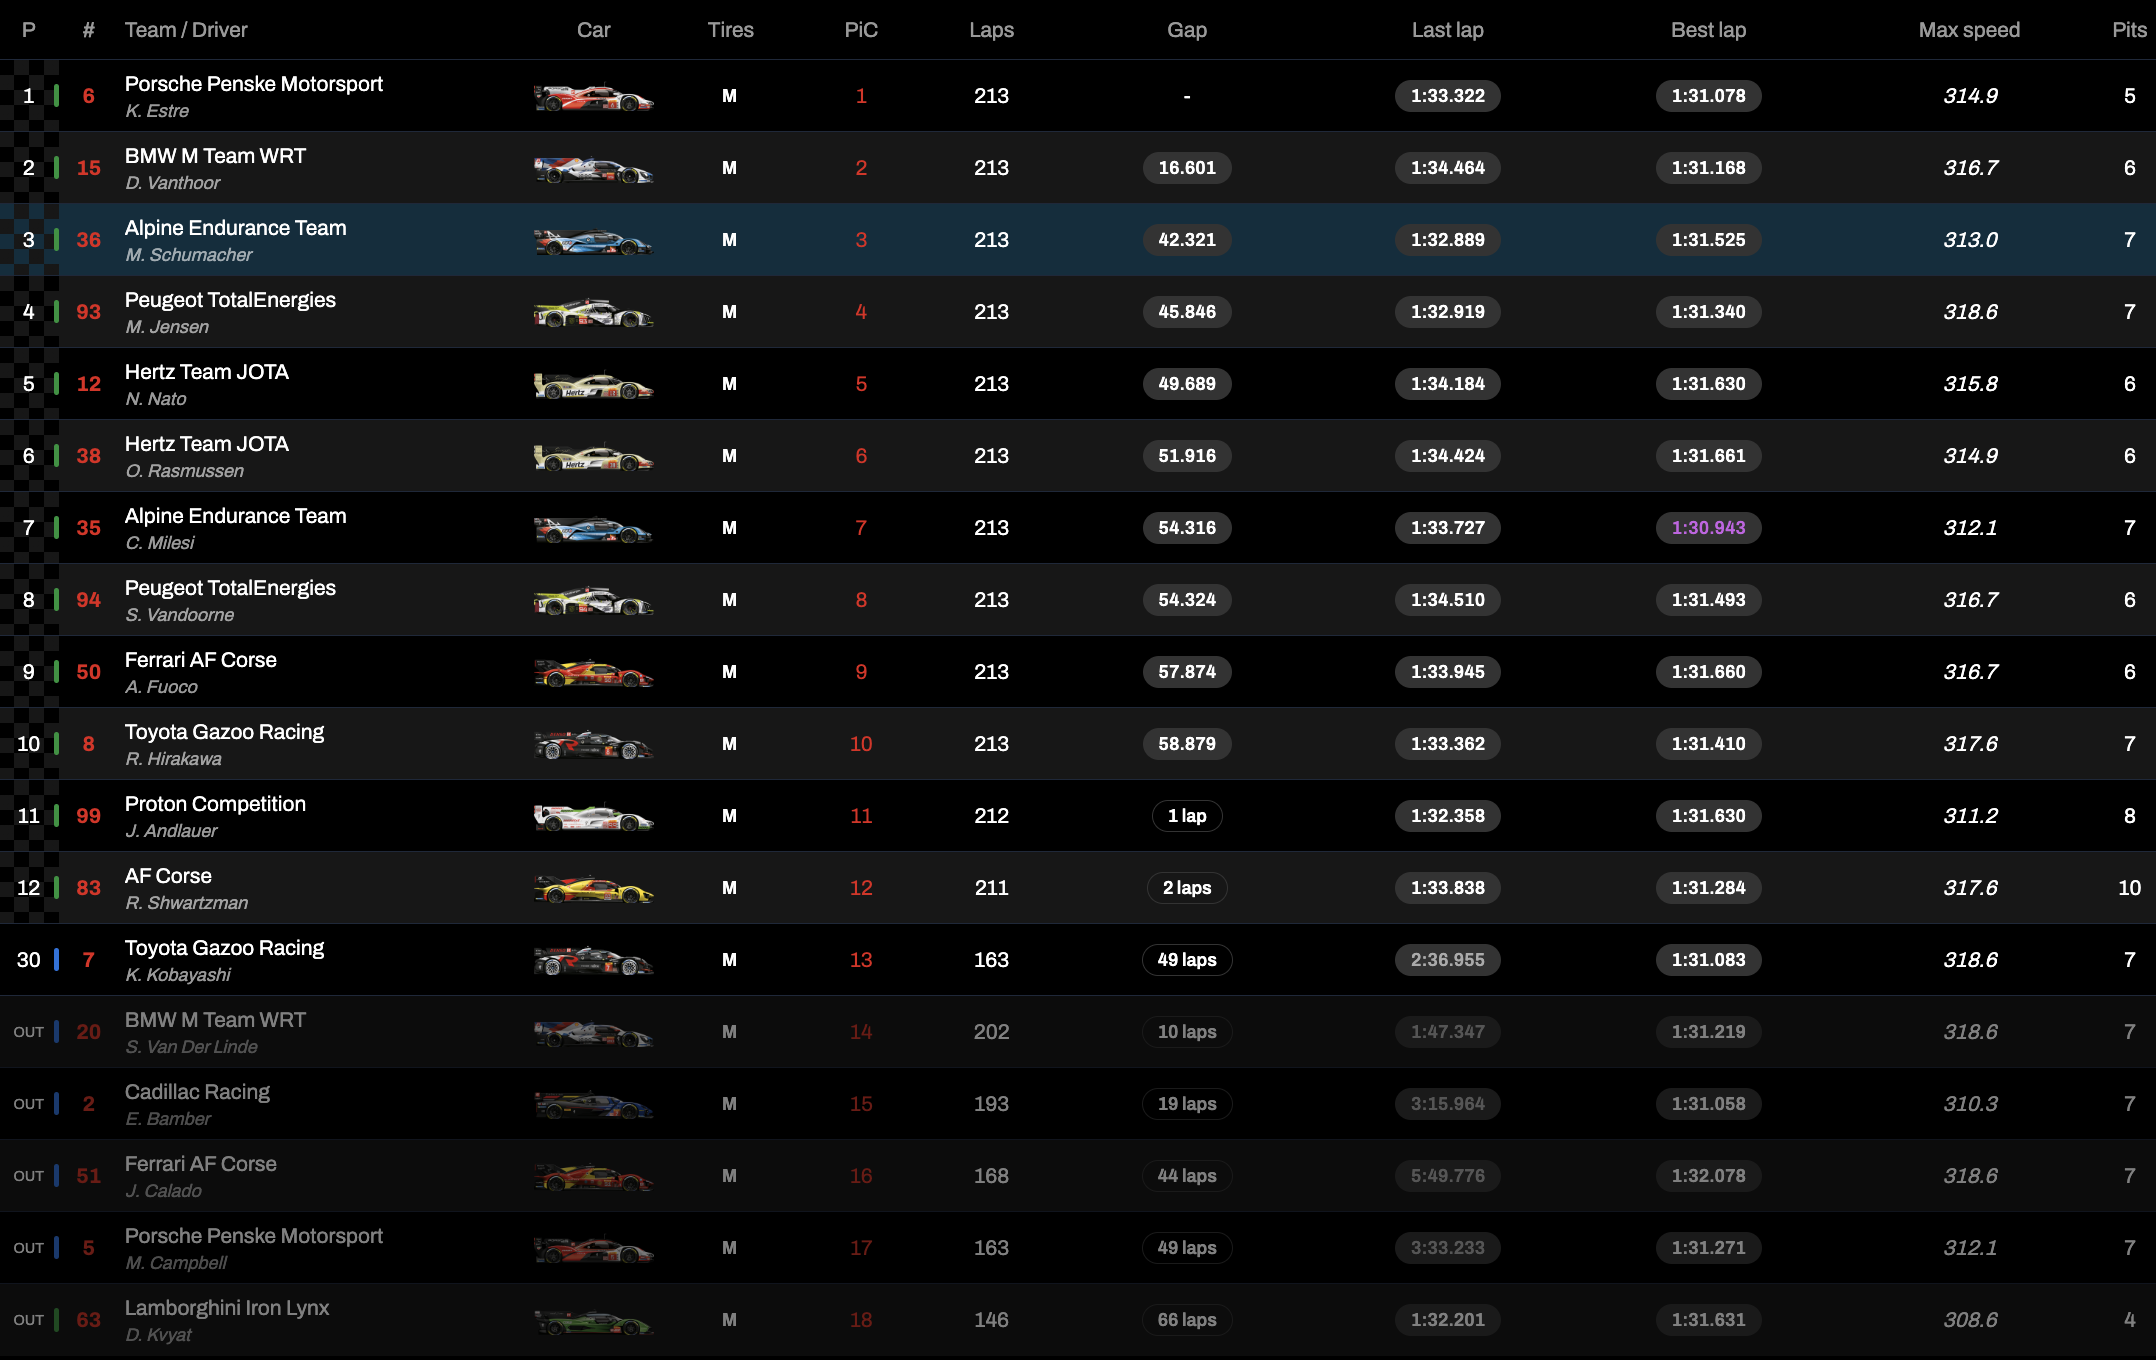
Task: Click the Hertz JOTA #38 car image
Action: pyautogui.click(x=594, y=457)
